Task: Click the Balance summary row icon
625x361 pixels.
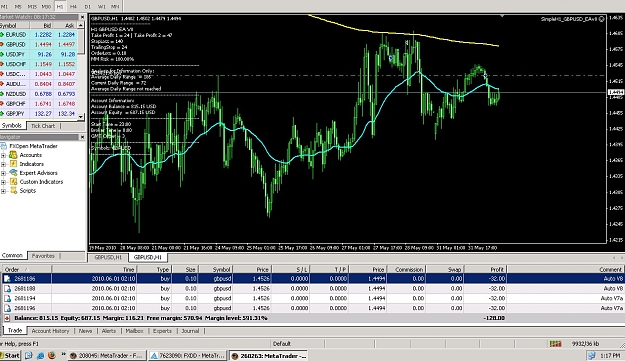Action: (x=8, y=318)
